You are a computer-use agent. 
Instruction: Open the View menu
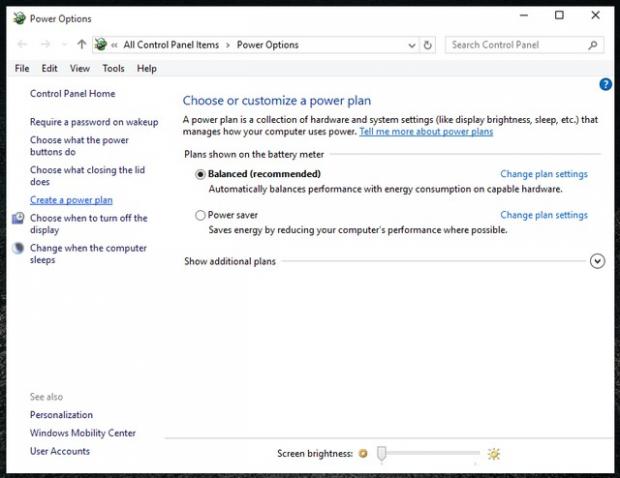click(80, 68)
